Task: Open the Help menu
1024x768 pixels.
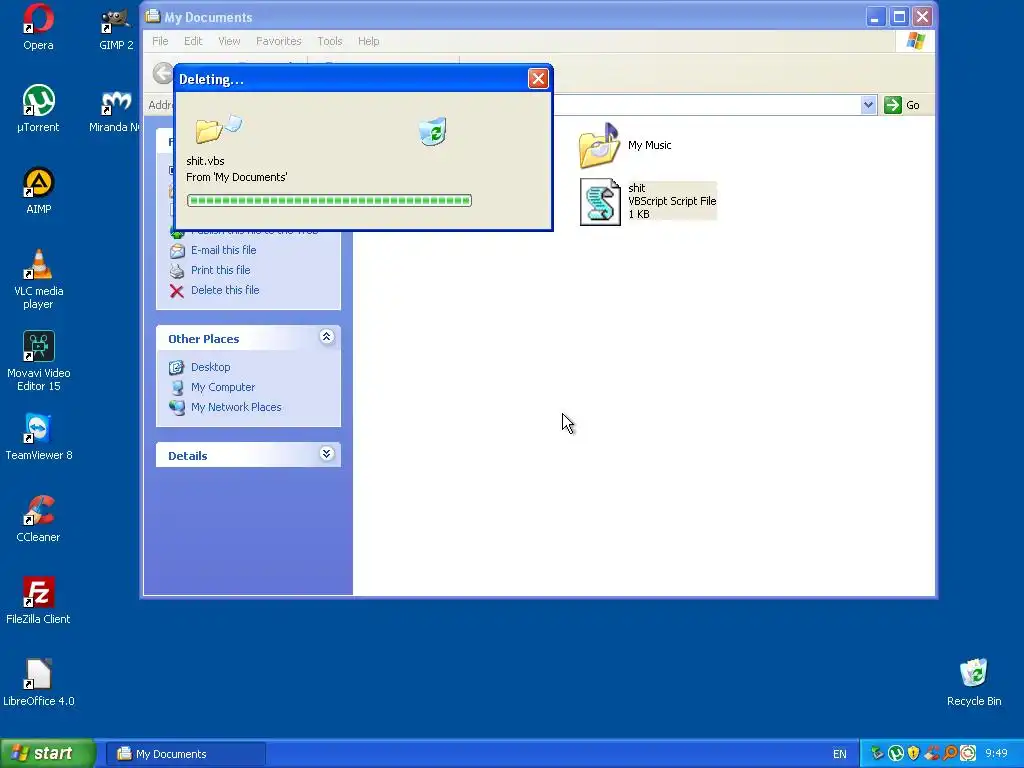Action: (368, 41)
